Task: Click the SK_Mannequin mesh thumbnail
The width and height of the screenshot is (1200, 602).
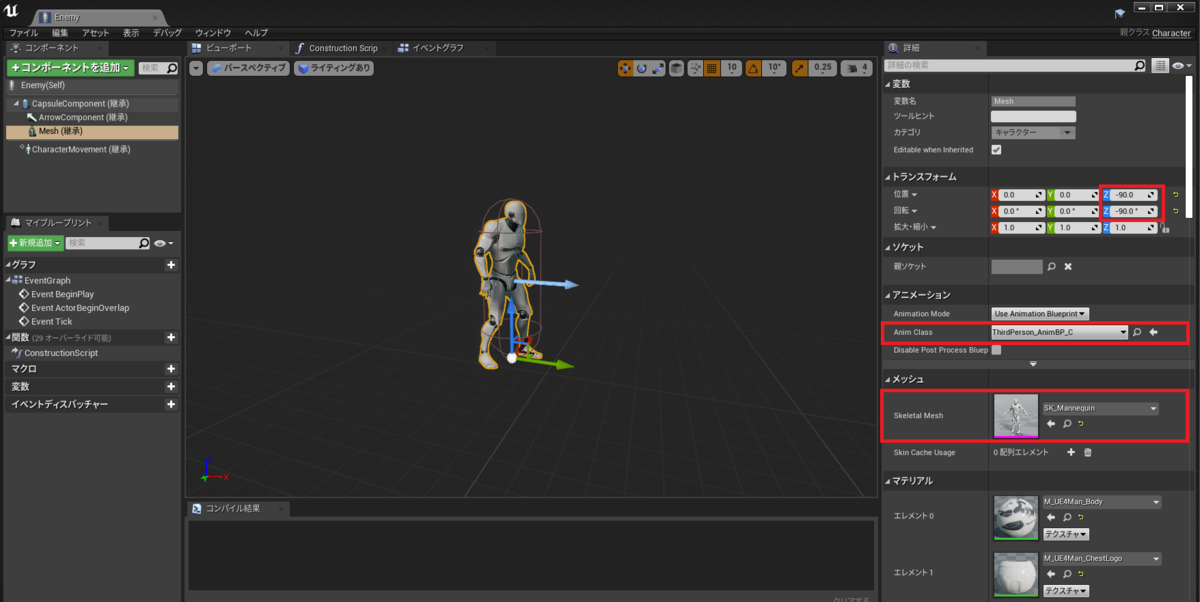Action: tap(1016, 415)
